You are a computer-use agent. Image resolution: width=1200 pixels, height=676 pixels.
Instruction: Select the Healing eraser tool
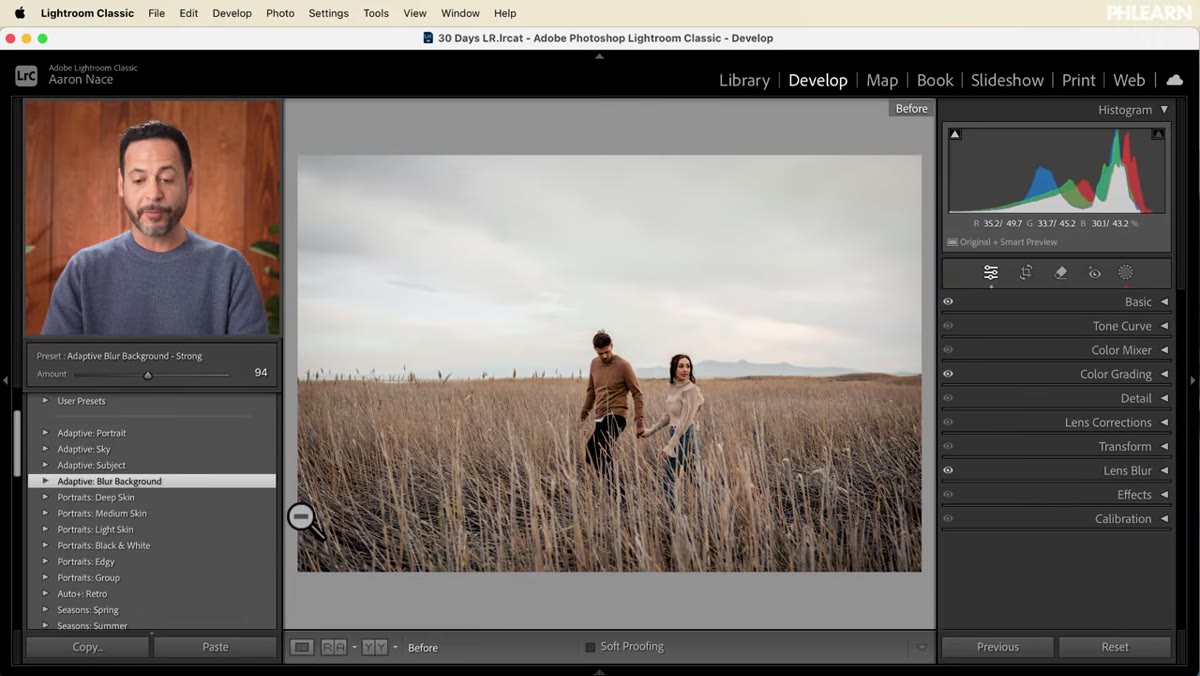coord(1061,272)
